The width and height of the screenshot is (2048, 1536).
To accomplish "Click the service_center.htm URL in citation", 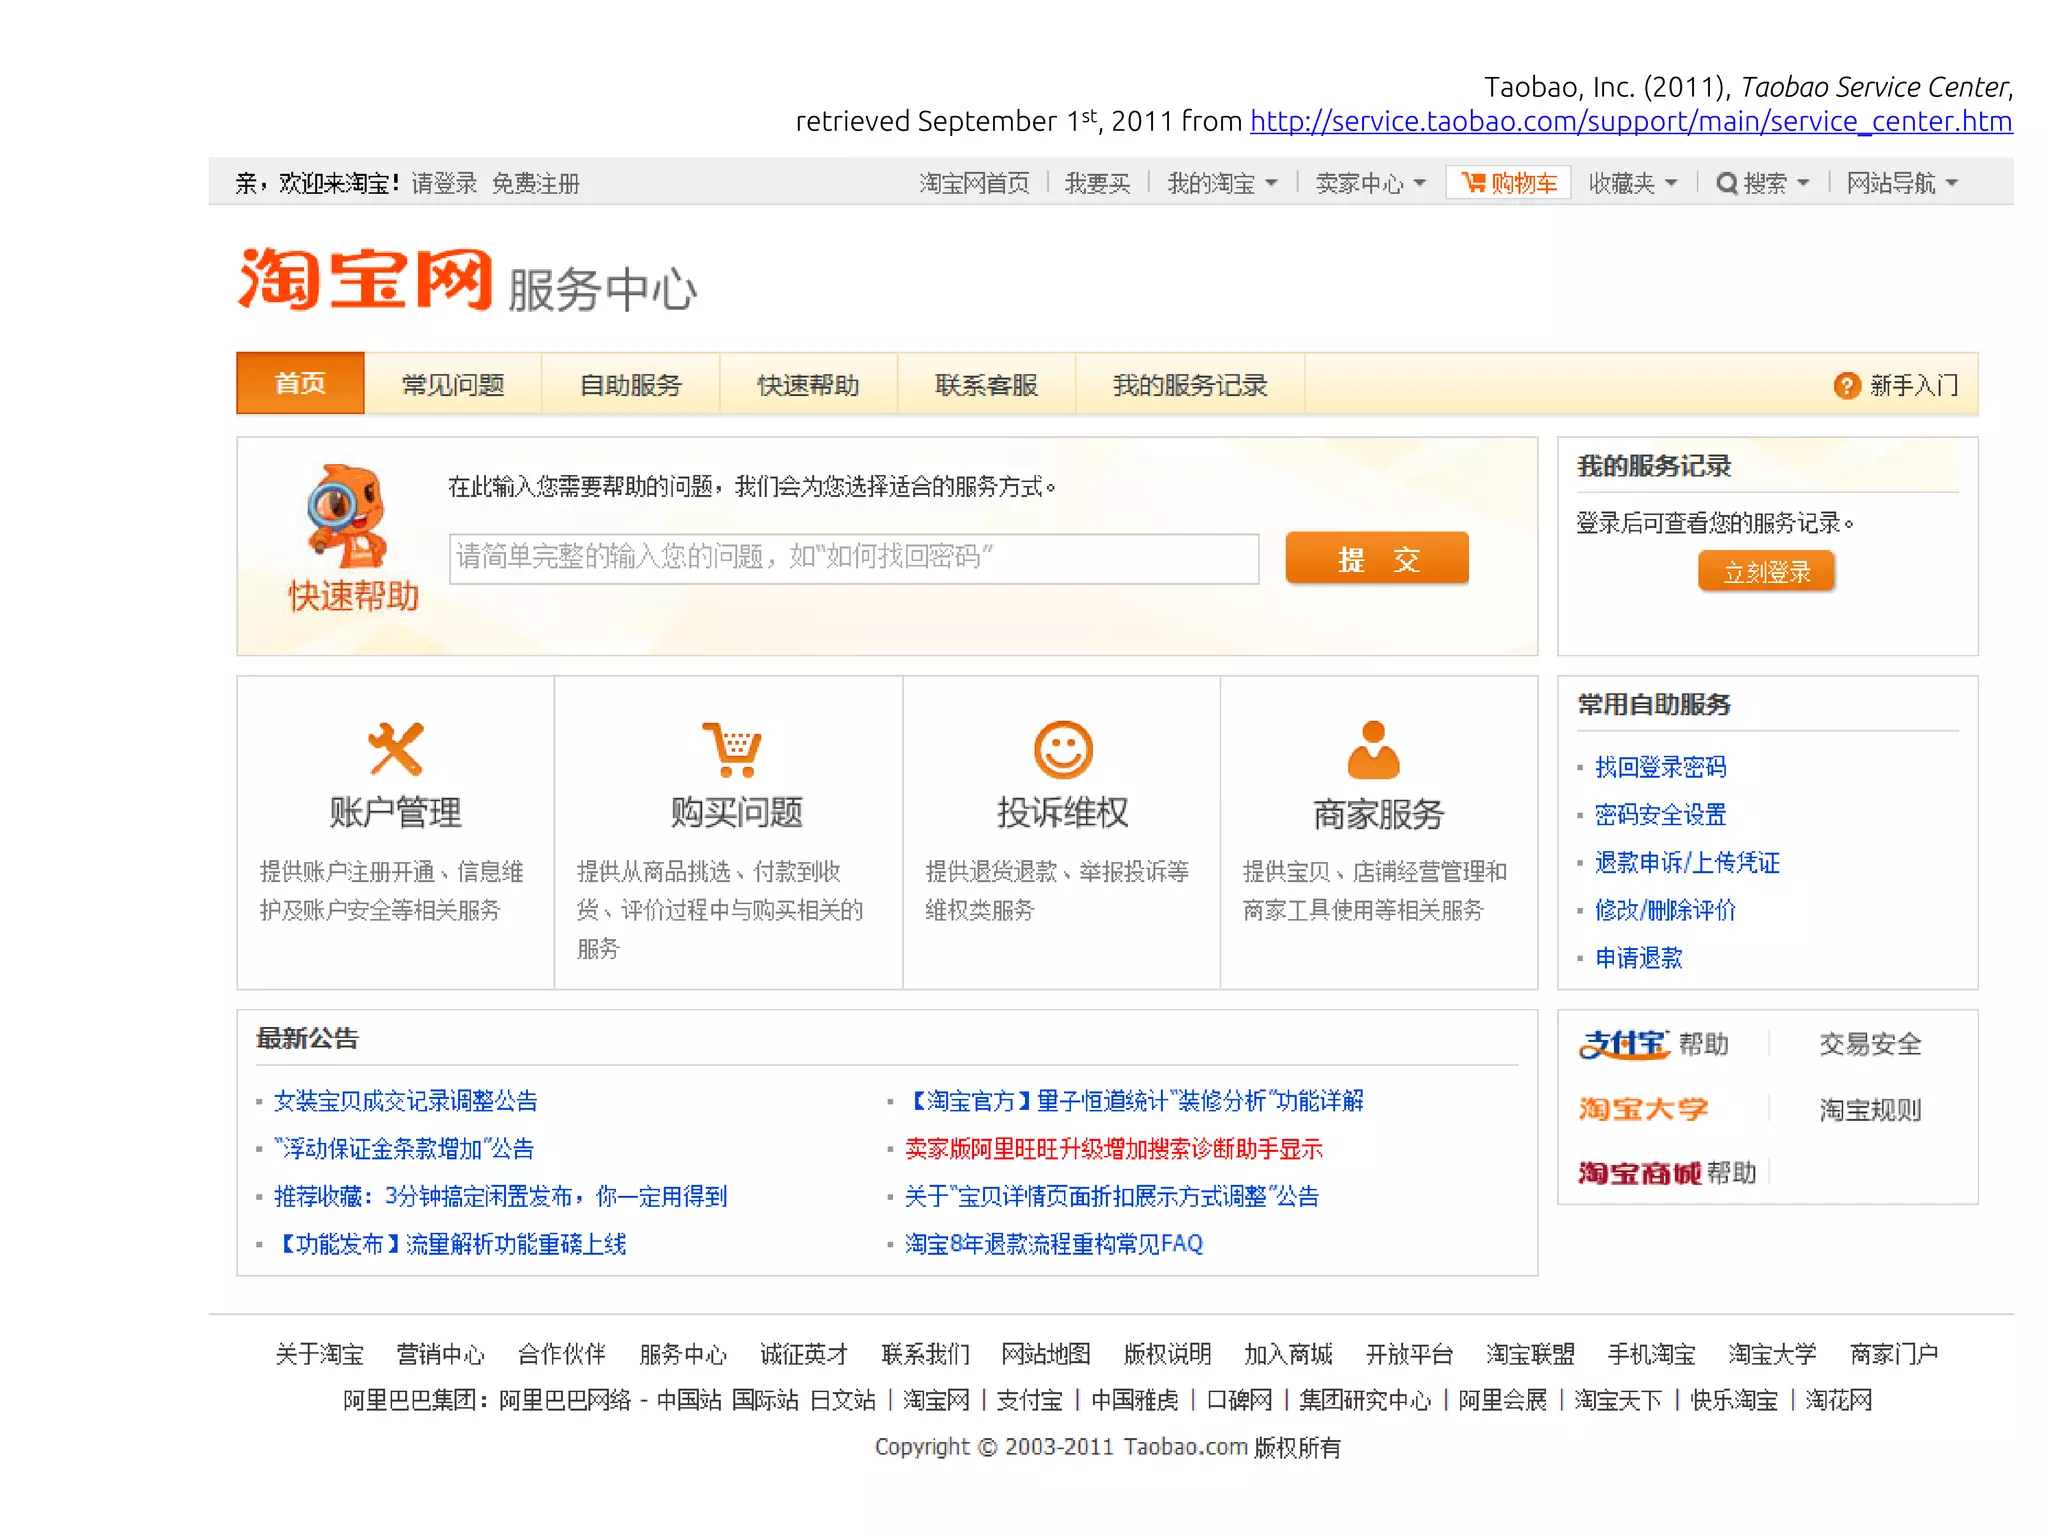I will pyautogui.click(x=1631, y=121).
